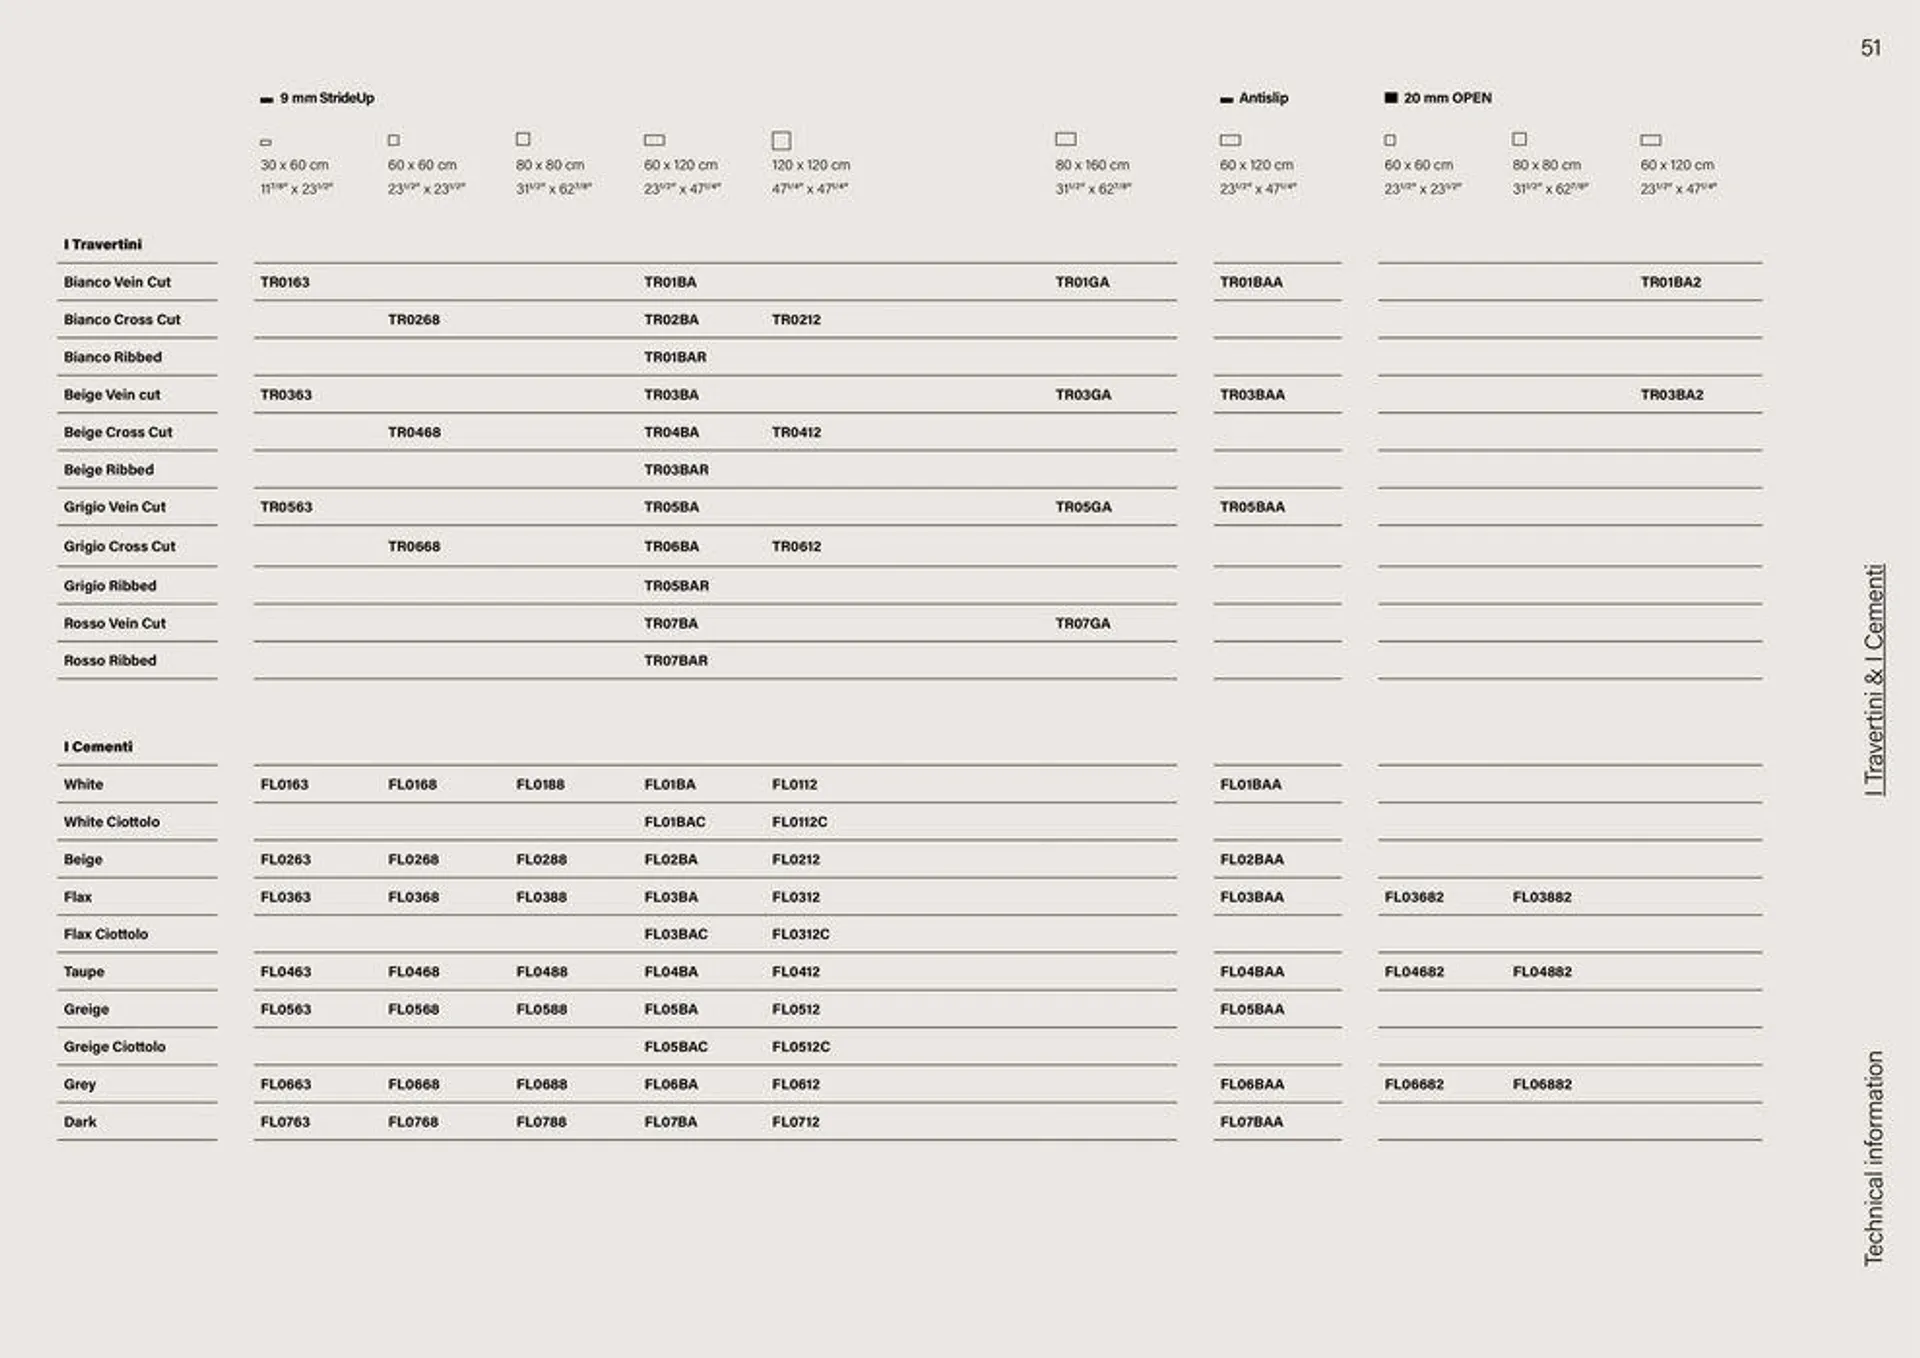Image resolution: width=1920 pixels, height=1358 pixels.
Task: Click the 9 mm StrideUp 80 x 80 cm tile icon
Action: 523,139
